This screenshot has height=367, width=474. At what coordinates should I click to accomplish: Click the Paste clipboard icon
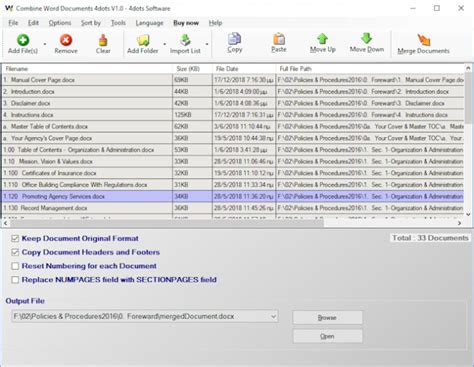click(279, 39)
